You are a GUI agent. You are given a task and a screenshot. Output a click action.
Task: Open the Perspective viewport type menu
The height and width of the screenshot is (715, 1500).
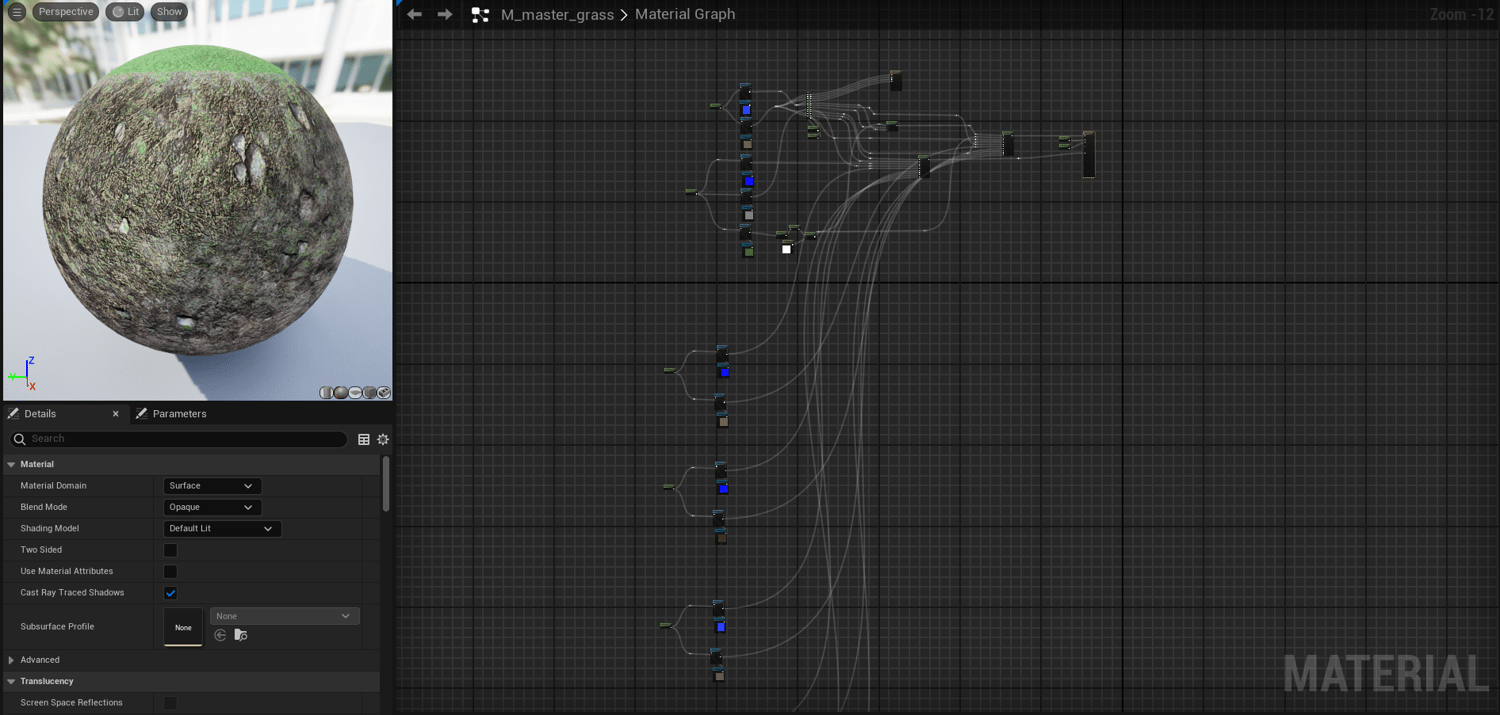65,12
